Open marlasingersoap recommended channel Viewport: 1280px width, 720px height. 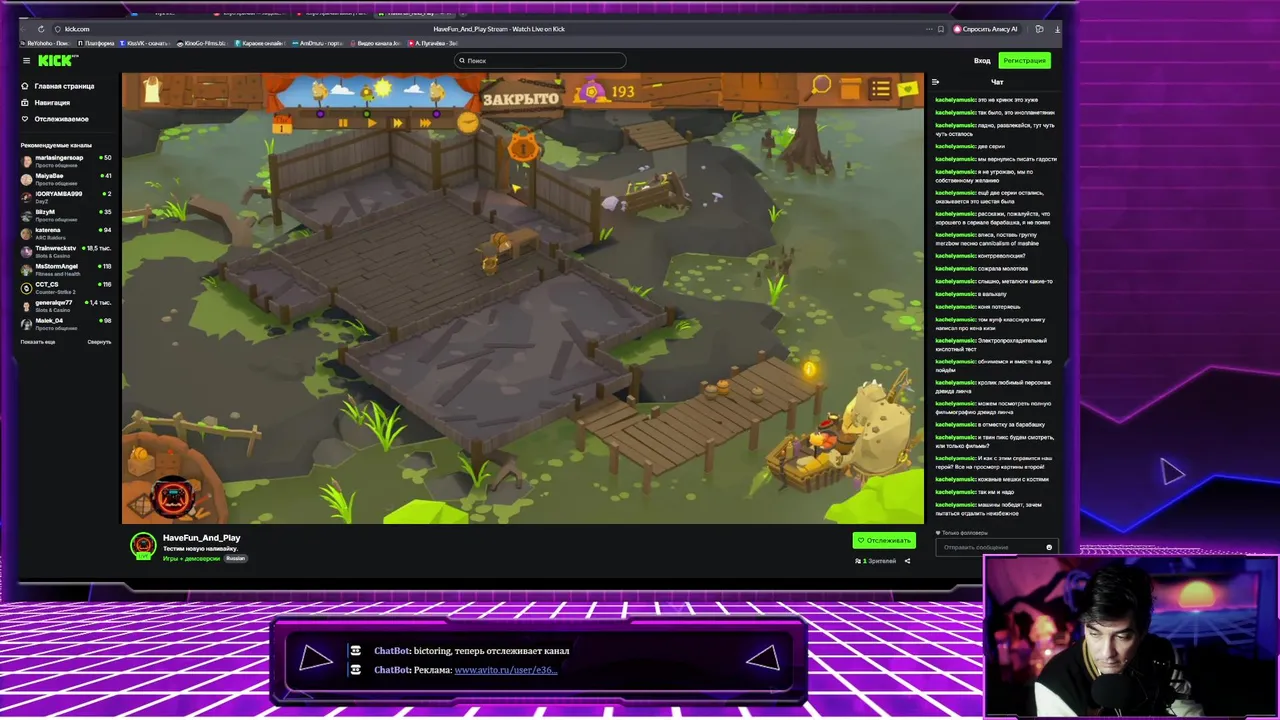pos(66,160)
